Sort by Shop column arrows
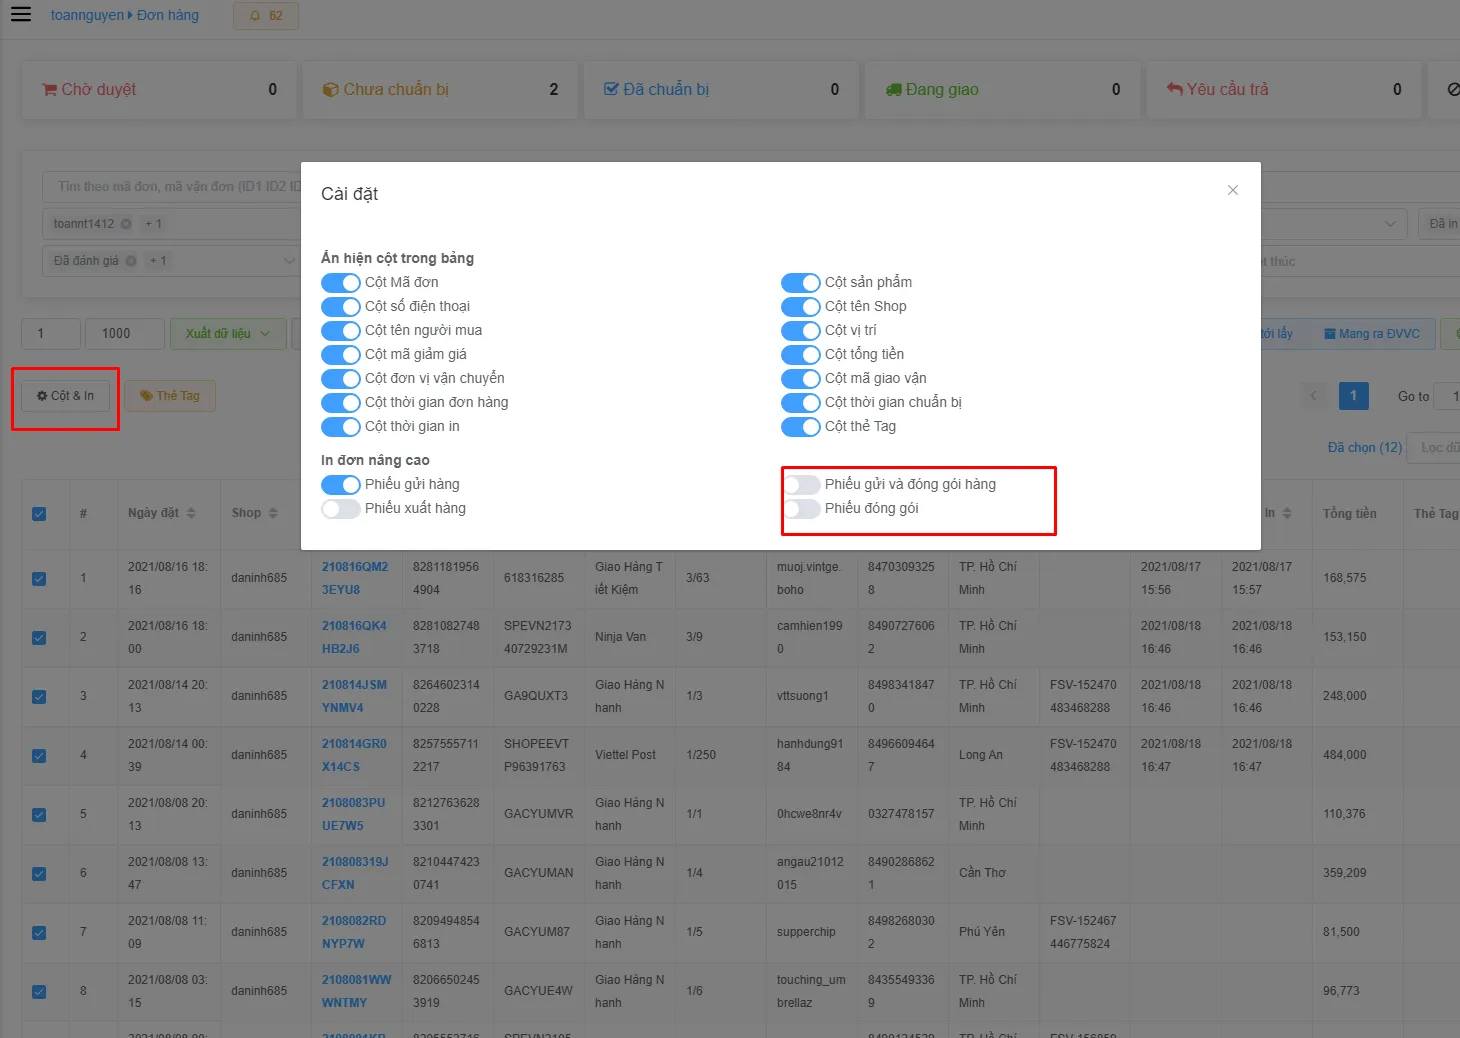The height and width of the screenshot is (1038, 1460). pos(273,513)
